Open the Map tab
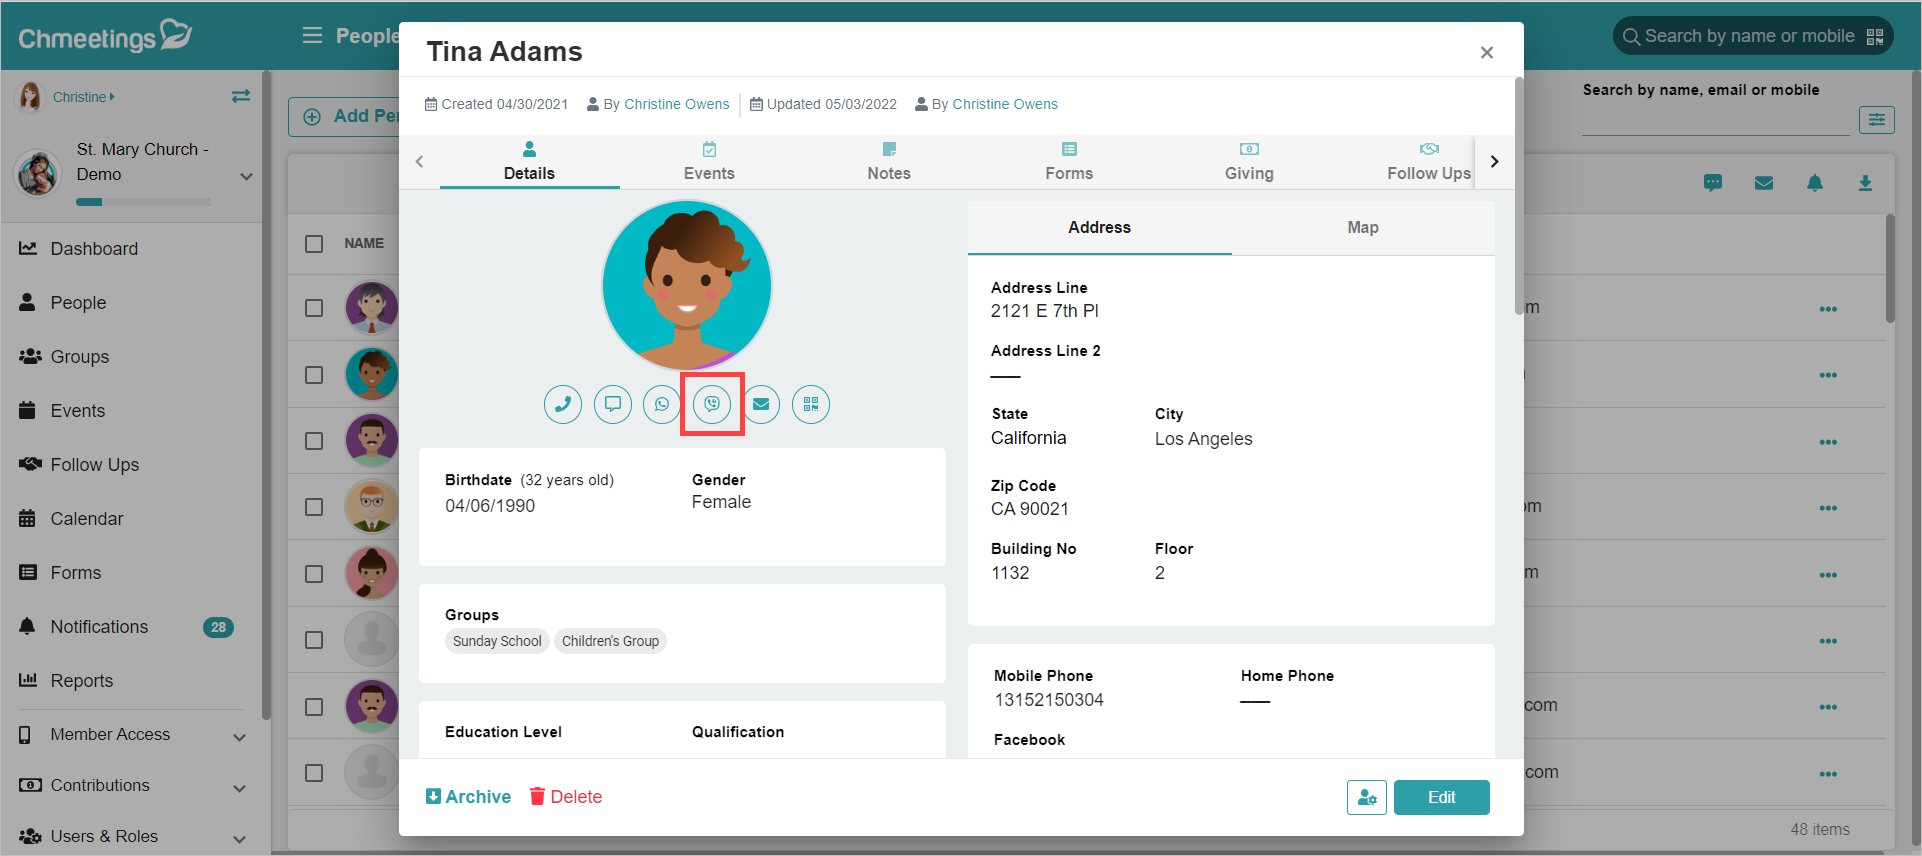Image resolution: width=1922 pixels, height=856 pixels. pos(1363,228)
